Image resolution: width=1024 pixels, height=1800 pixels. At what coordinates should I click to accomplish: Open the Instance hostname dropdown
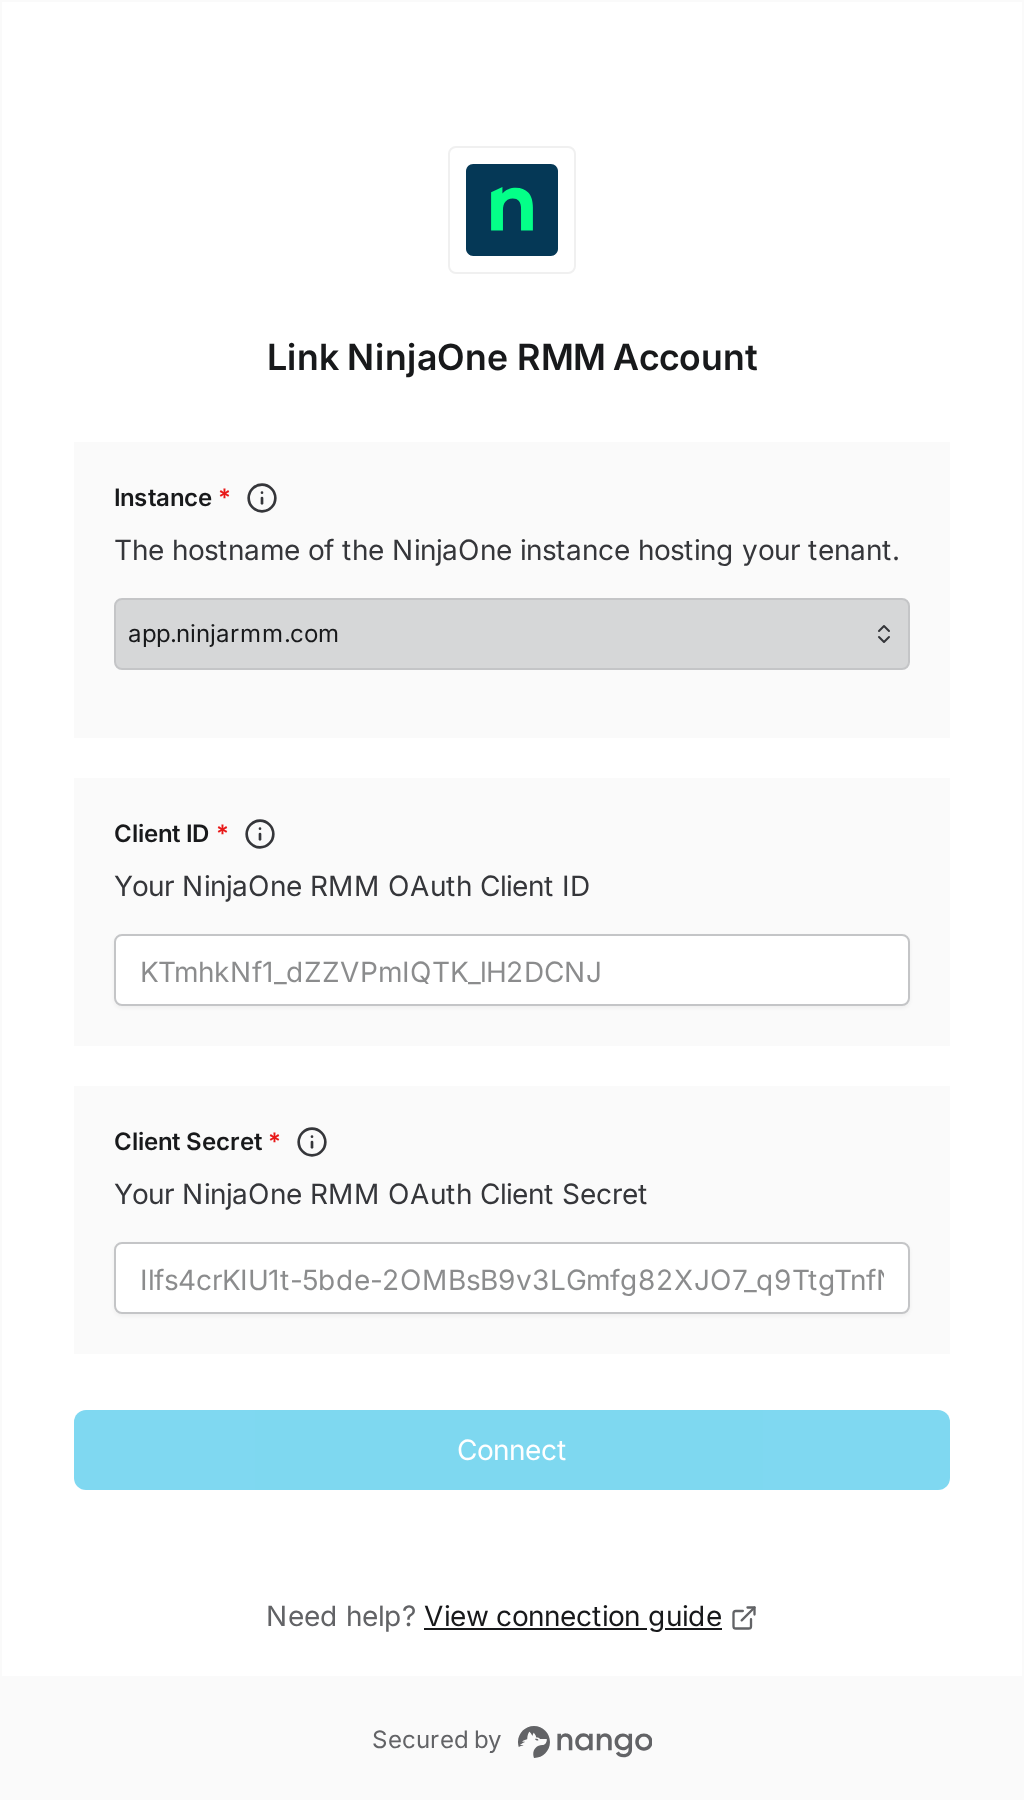(512, 634)
